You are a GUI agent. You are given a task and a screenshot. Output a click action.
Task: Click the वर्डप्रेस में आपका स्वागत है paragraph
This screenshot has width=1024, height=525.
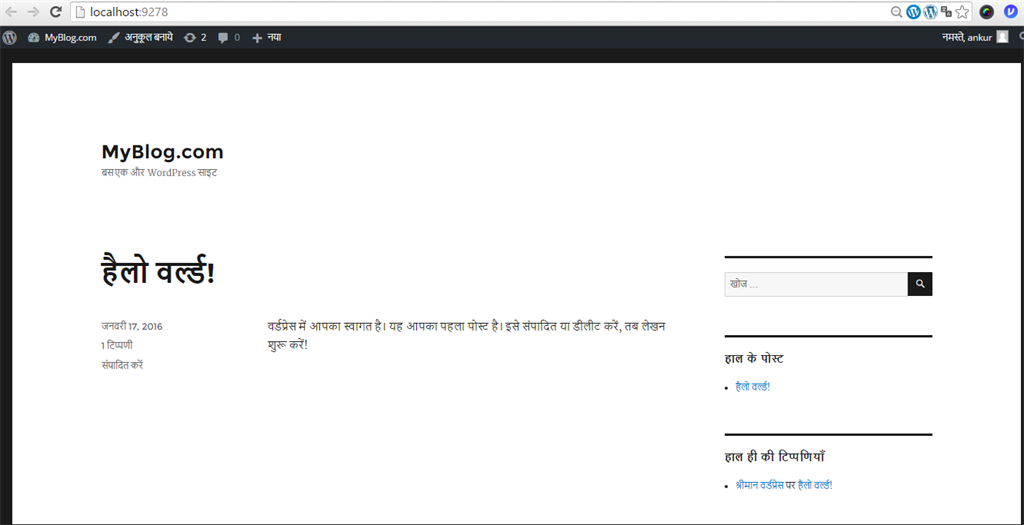(466, 334)
